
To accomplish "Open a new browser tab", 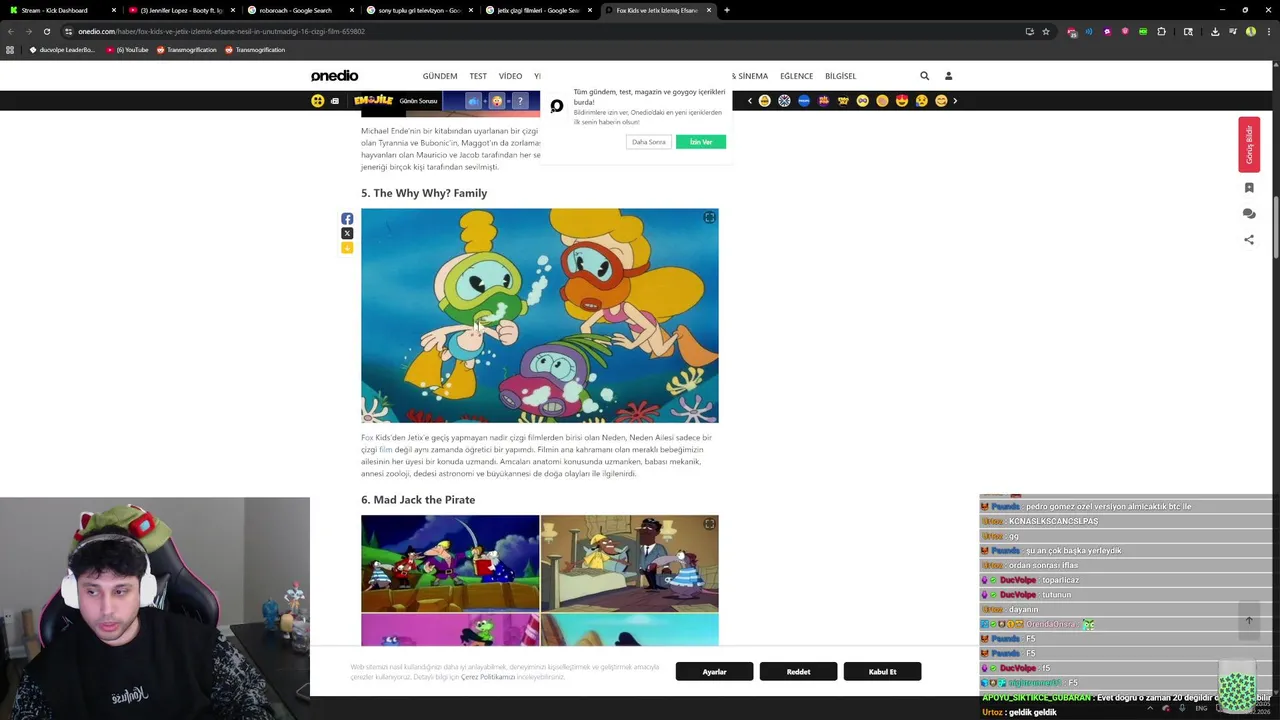I will pos(726,10).
